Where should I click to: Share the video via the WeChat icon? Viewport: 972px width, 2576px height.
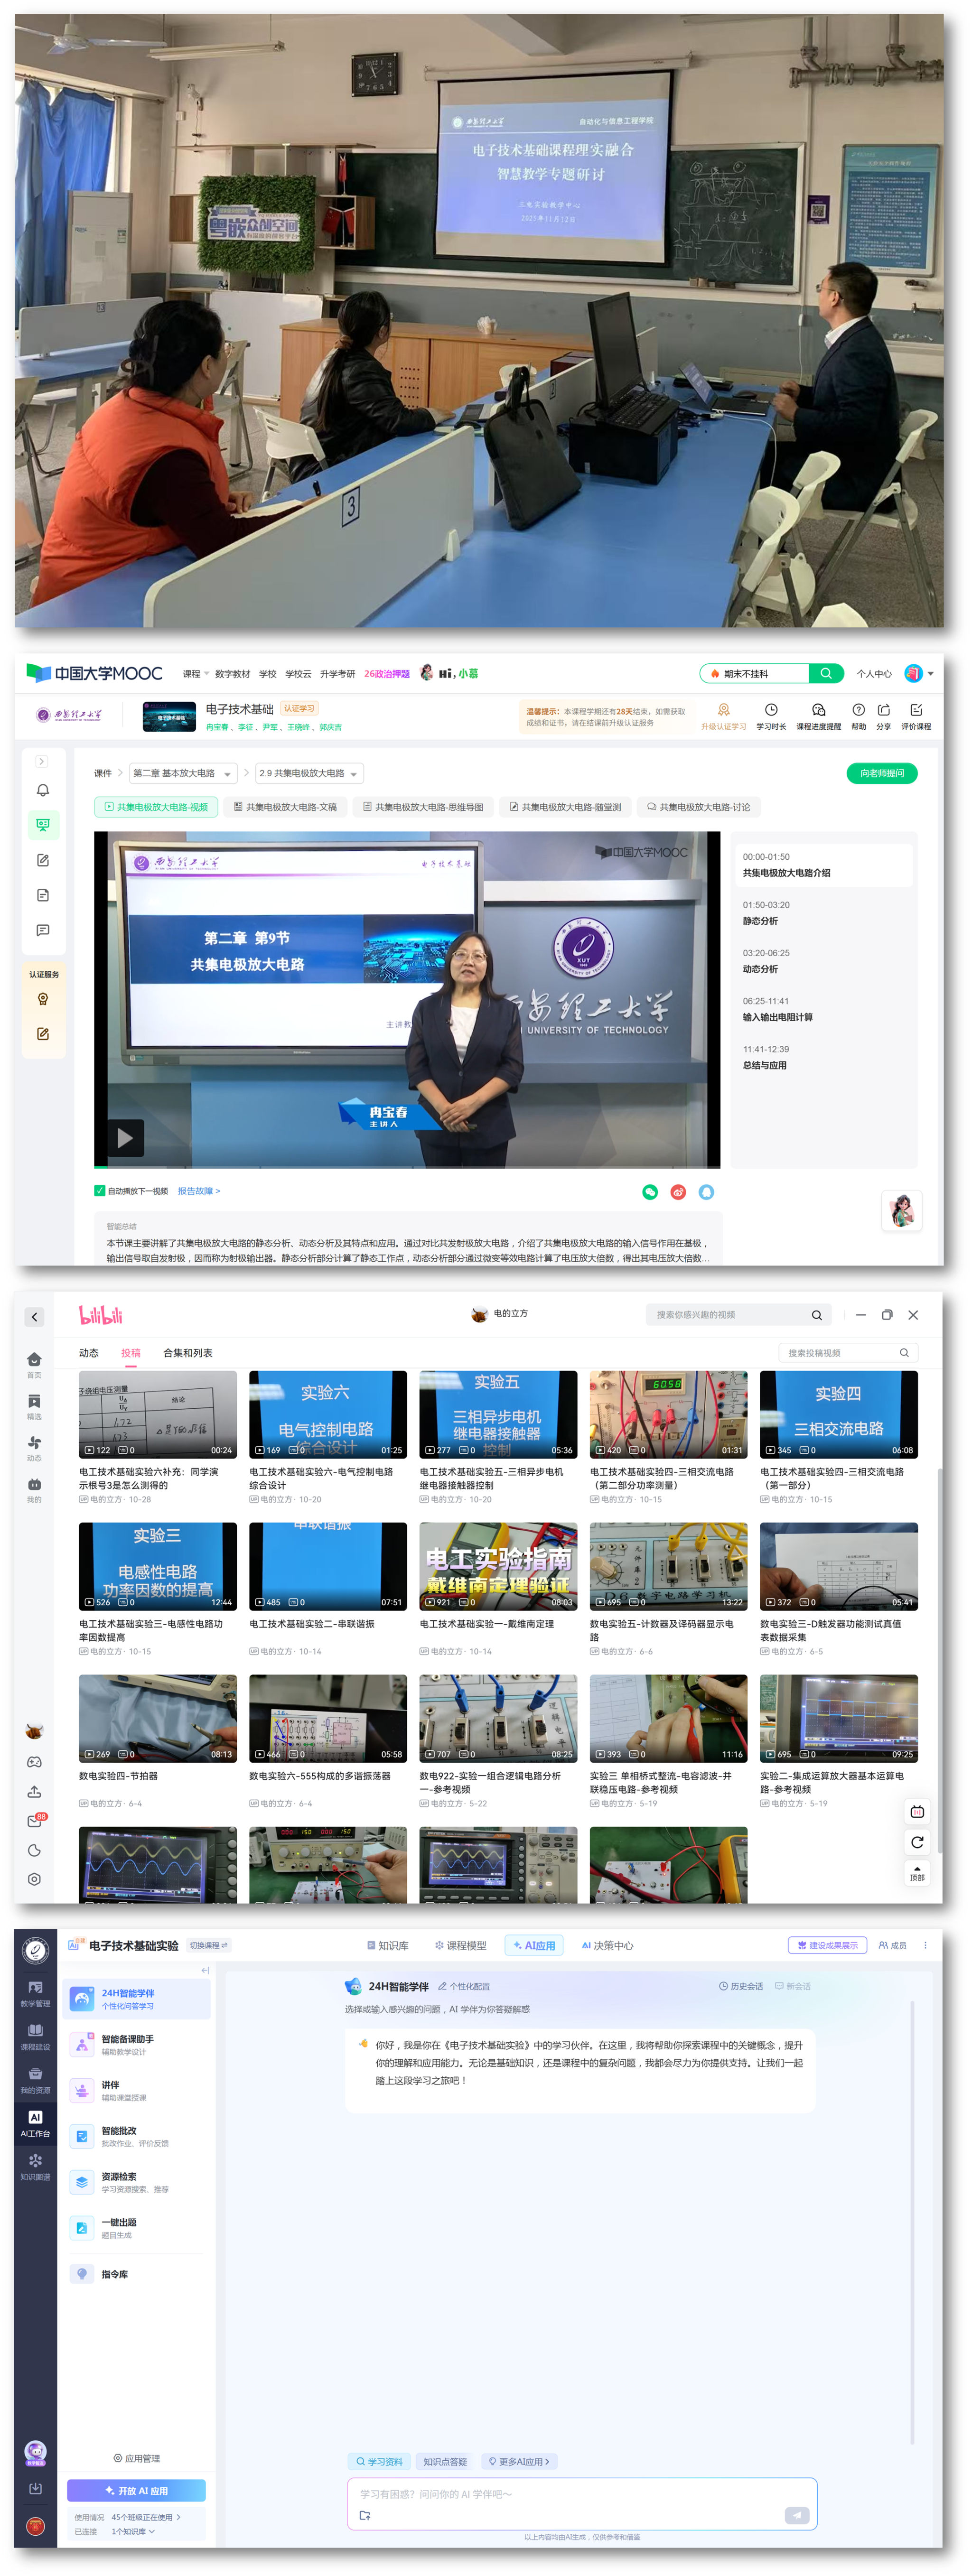coord(650,1192)
